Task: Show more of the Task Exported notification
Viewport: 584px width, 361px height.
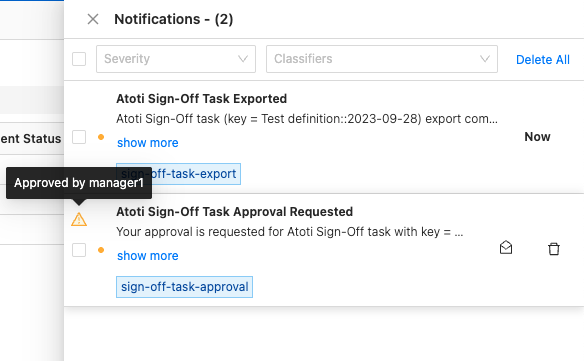Action: coord(147,143)
